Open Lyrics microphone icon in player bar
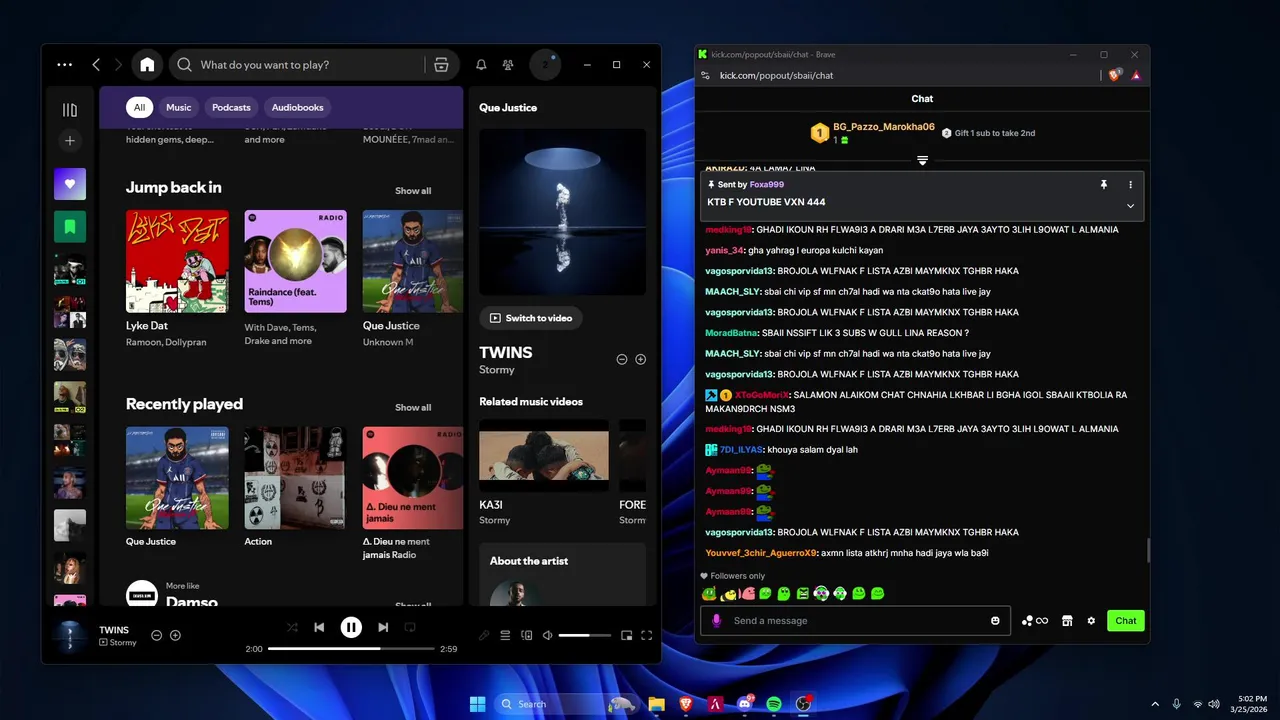 [x=484, y=635]
